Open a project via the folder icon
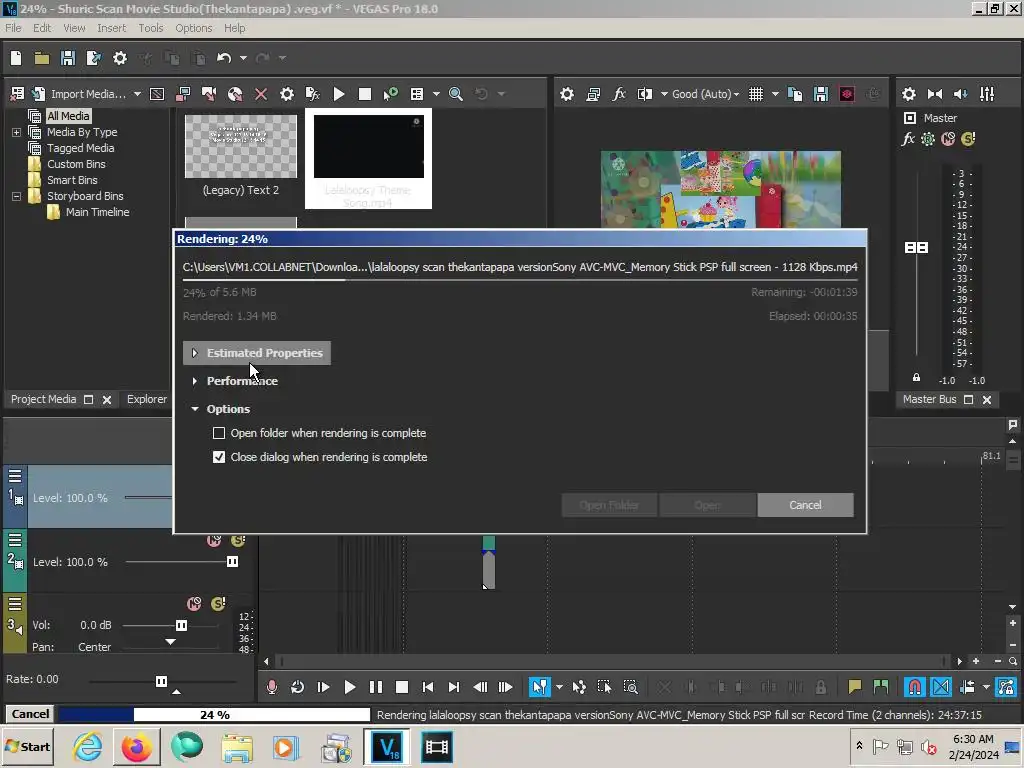Image resolution: width=1024 pixels, height=768 pixels. click(42, 58)
